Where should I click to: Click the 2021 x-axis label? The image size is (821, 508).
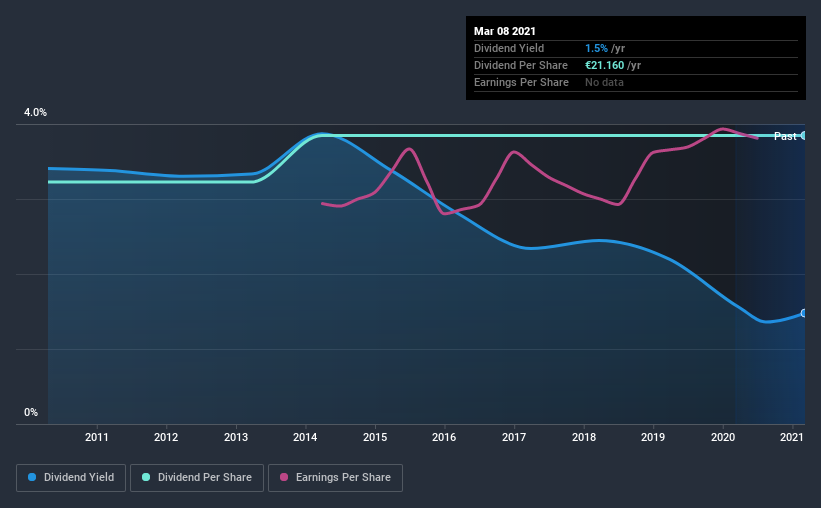(x=791, y=437)
